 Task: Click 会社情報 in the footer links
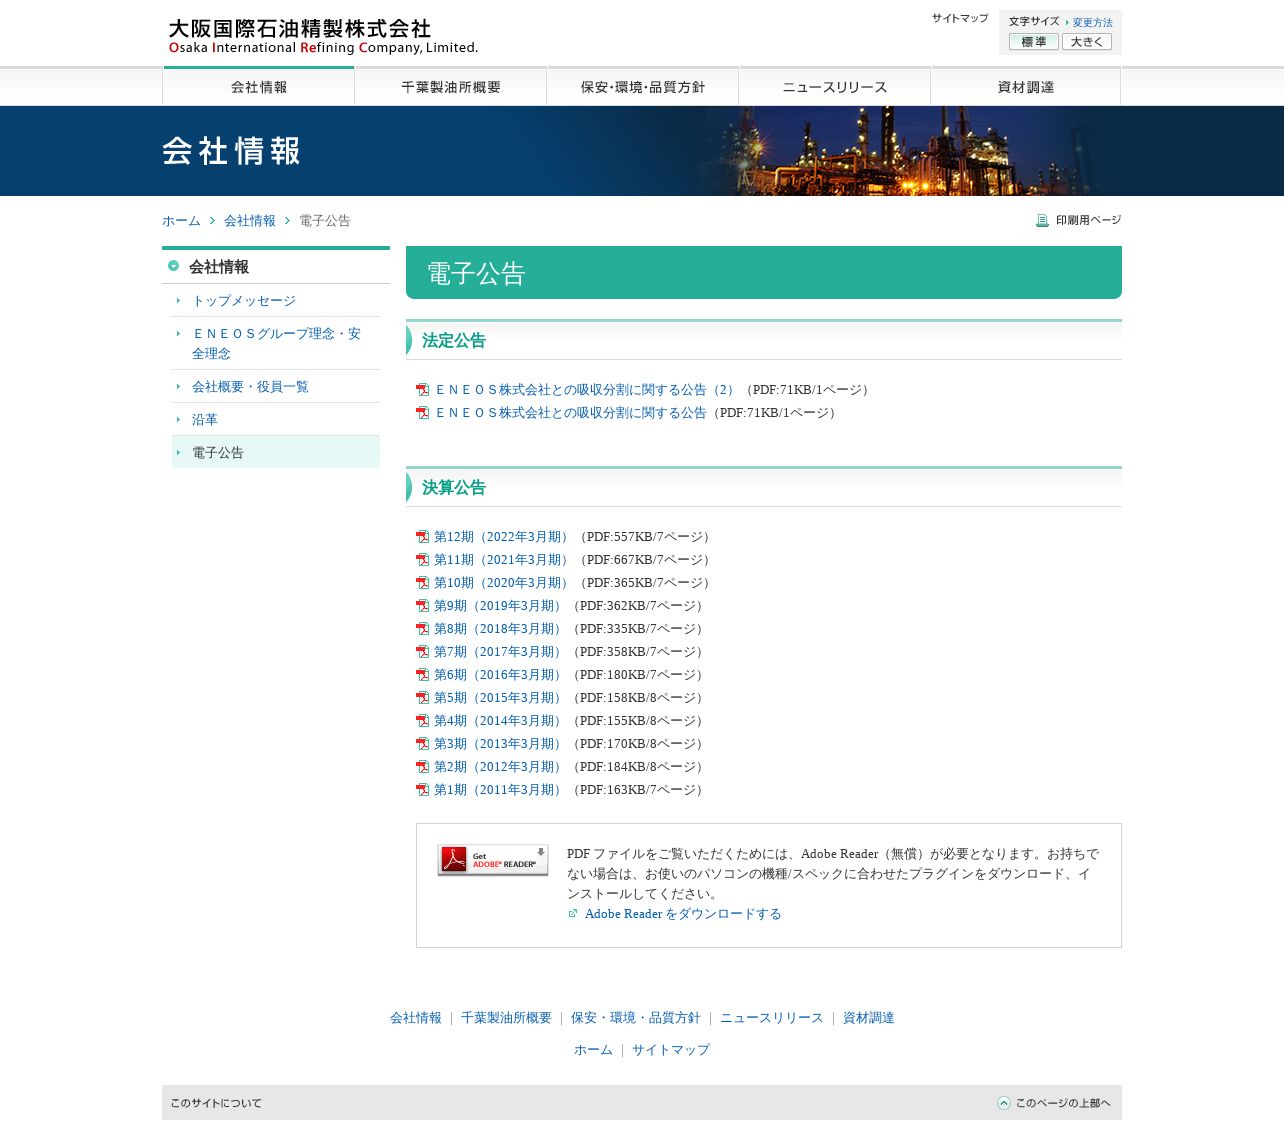coord(416,1018)
